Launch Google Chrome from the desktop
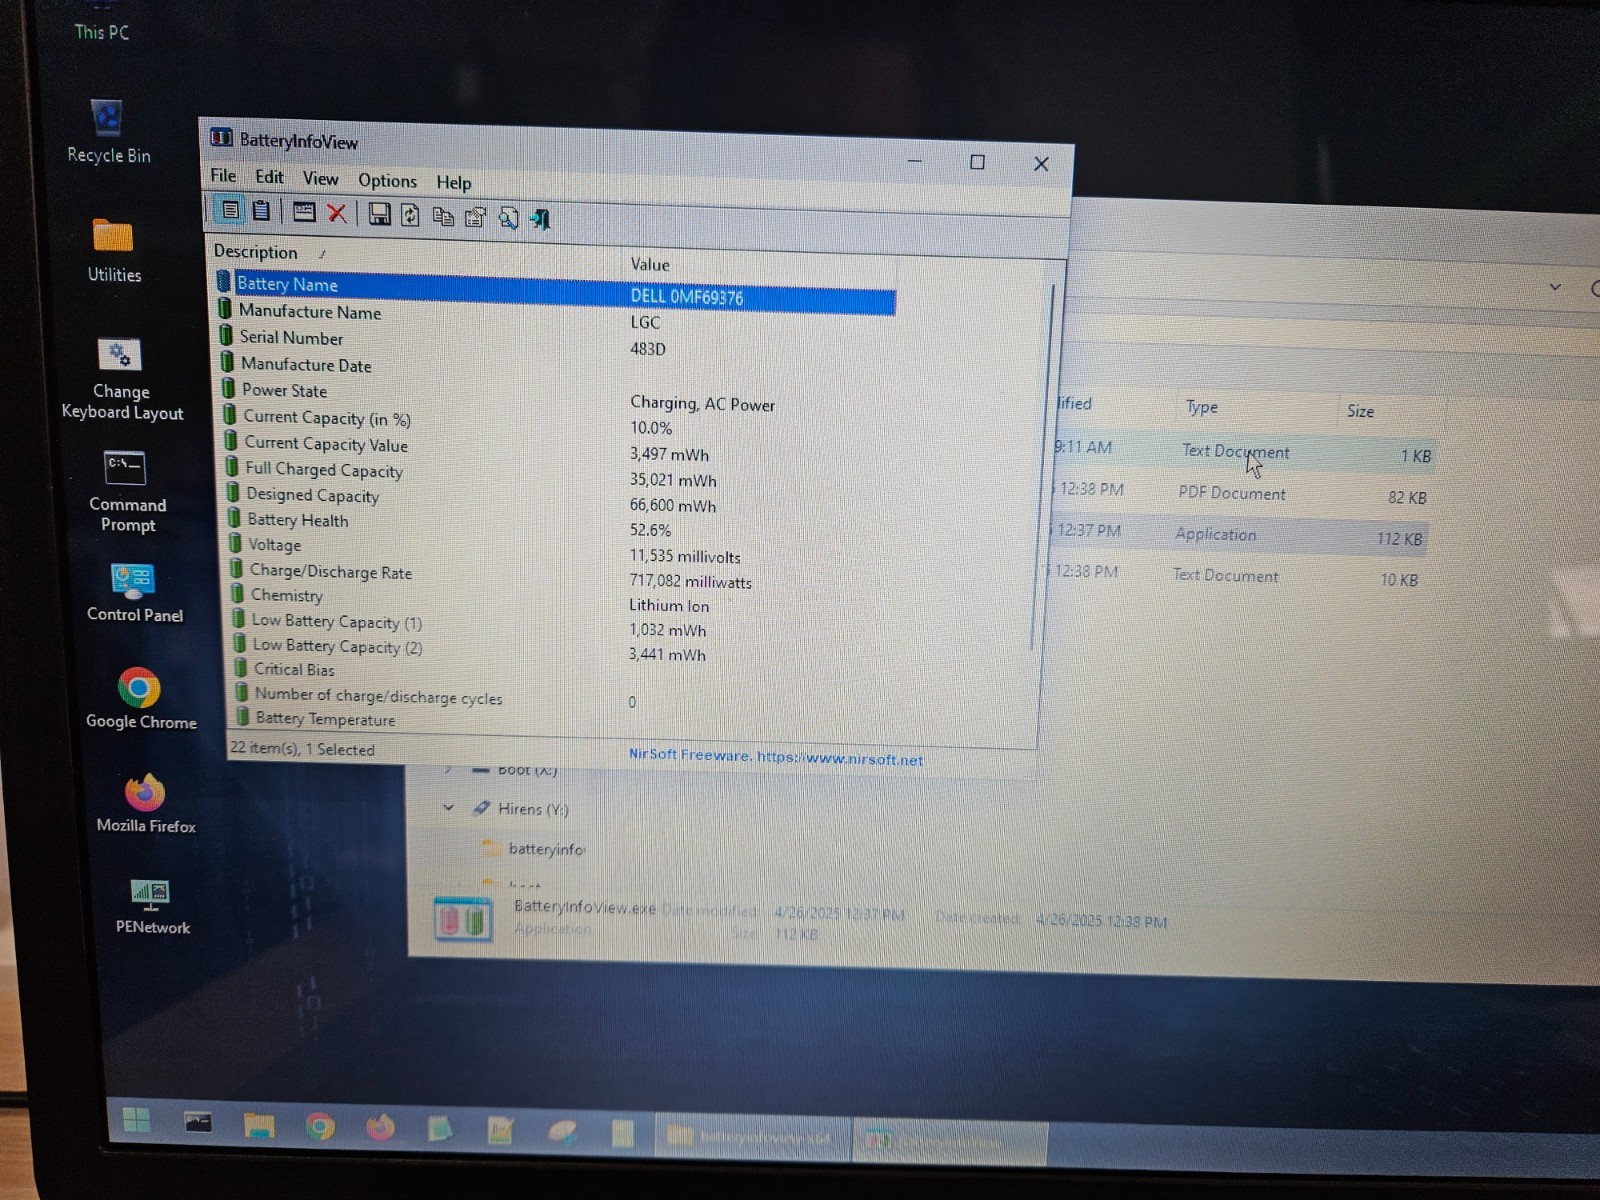 [x=140, y=698]
